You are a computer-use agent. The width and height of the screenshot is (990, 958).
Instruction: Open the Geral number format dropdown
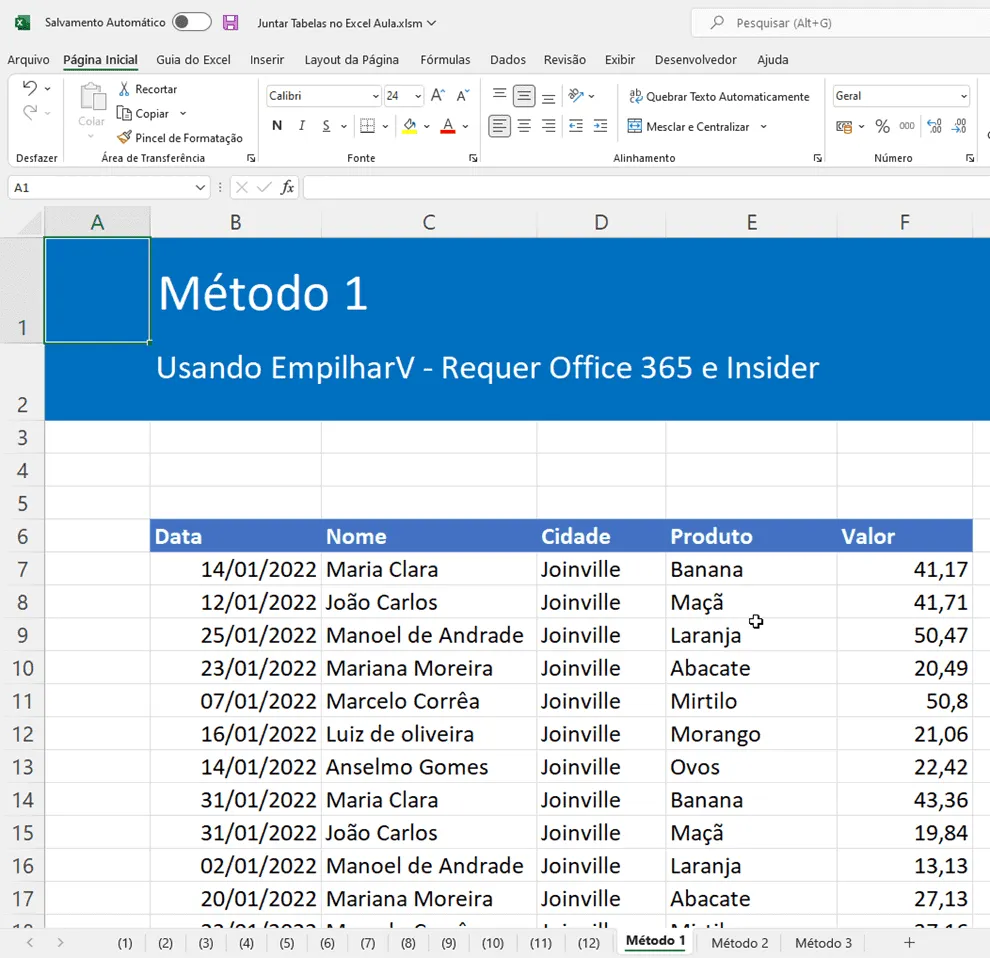pos(900,96)
